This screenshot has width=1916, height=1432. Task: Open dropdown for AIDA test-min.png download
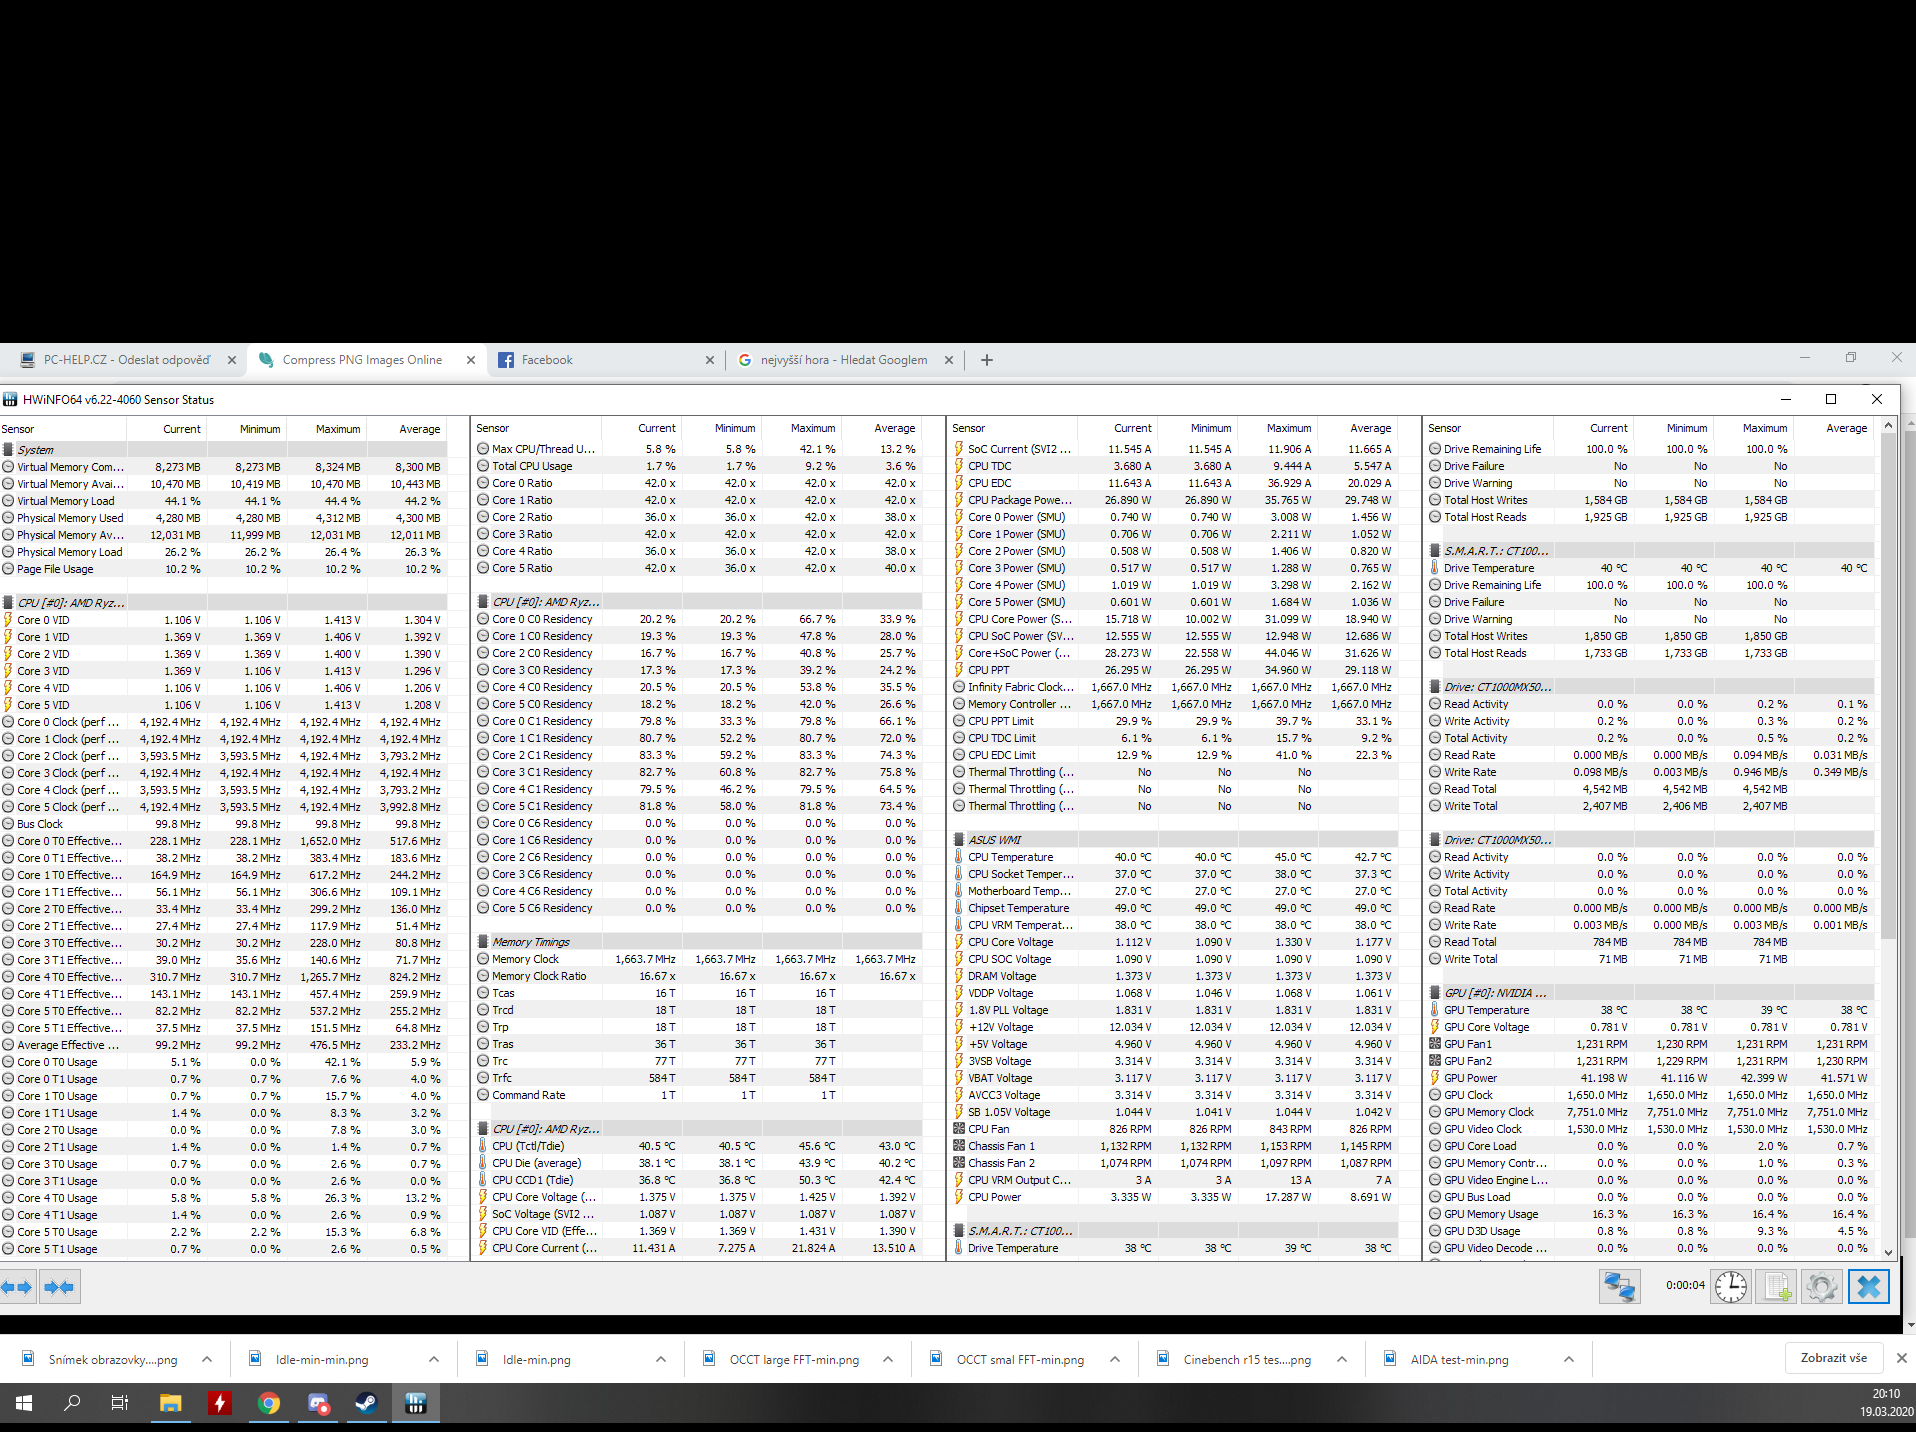pyautogui.click(x=1569, y=1359)
